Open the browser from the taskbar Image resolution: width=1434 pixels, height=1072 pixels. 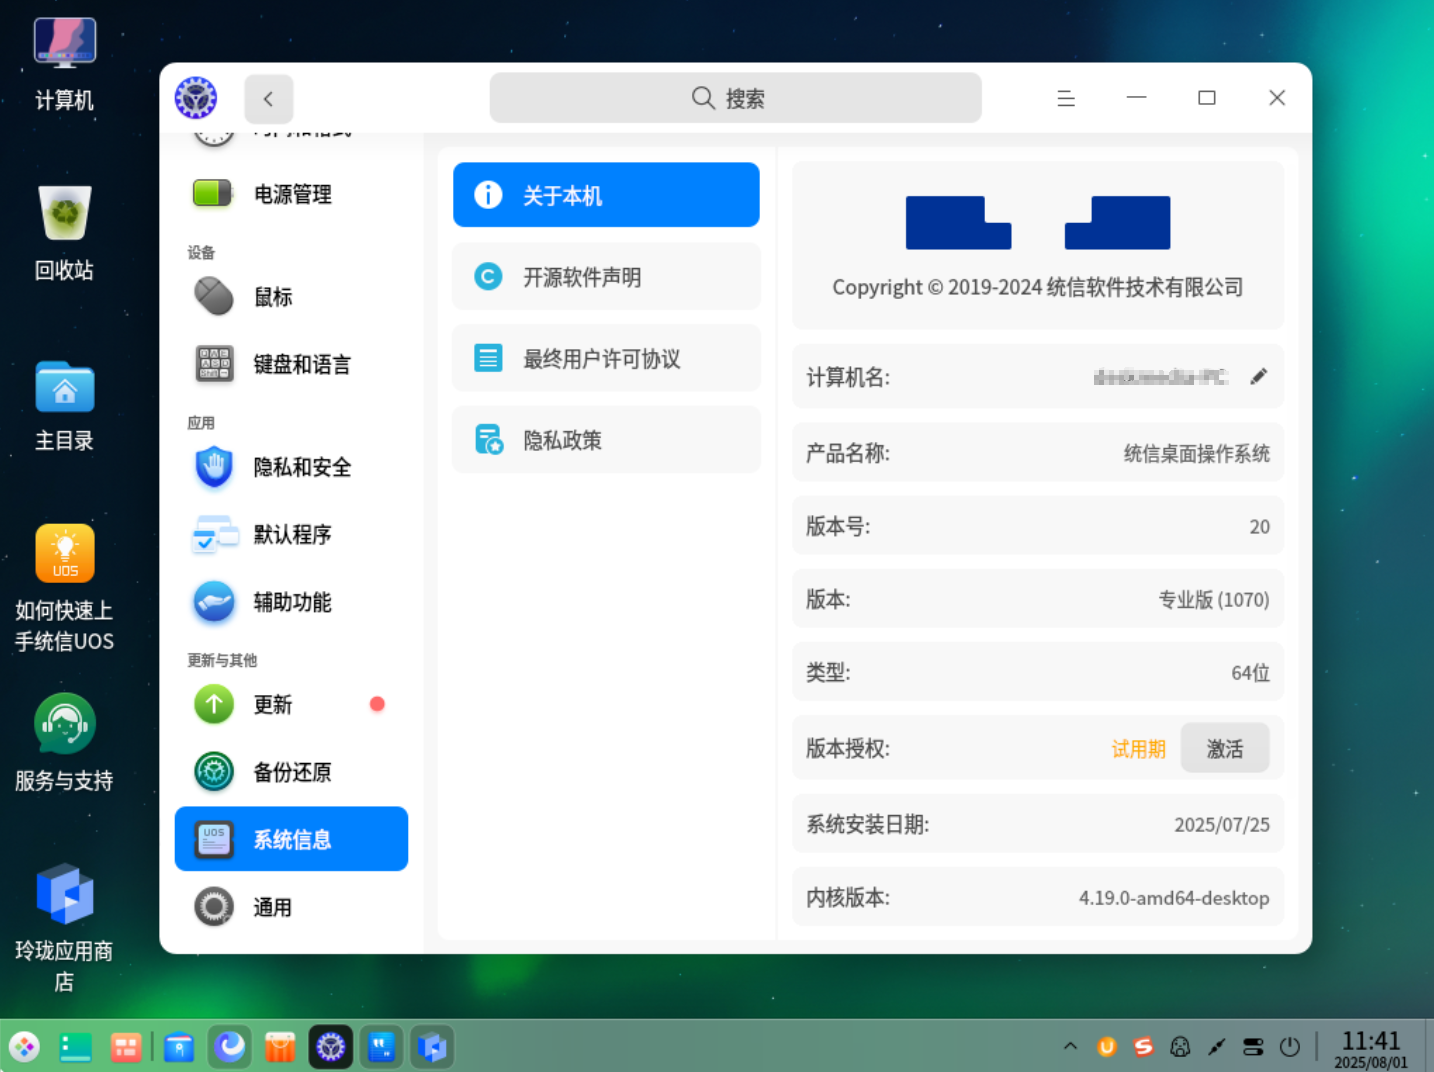(230, 1047)
